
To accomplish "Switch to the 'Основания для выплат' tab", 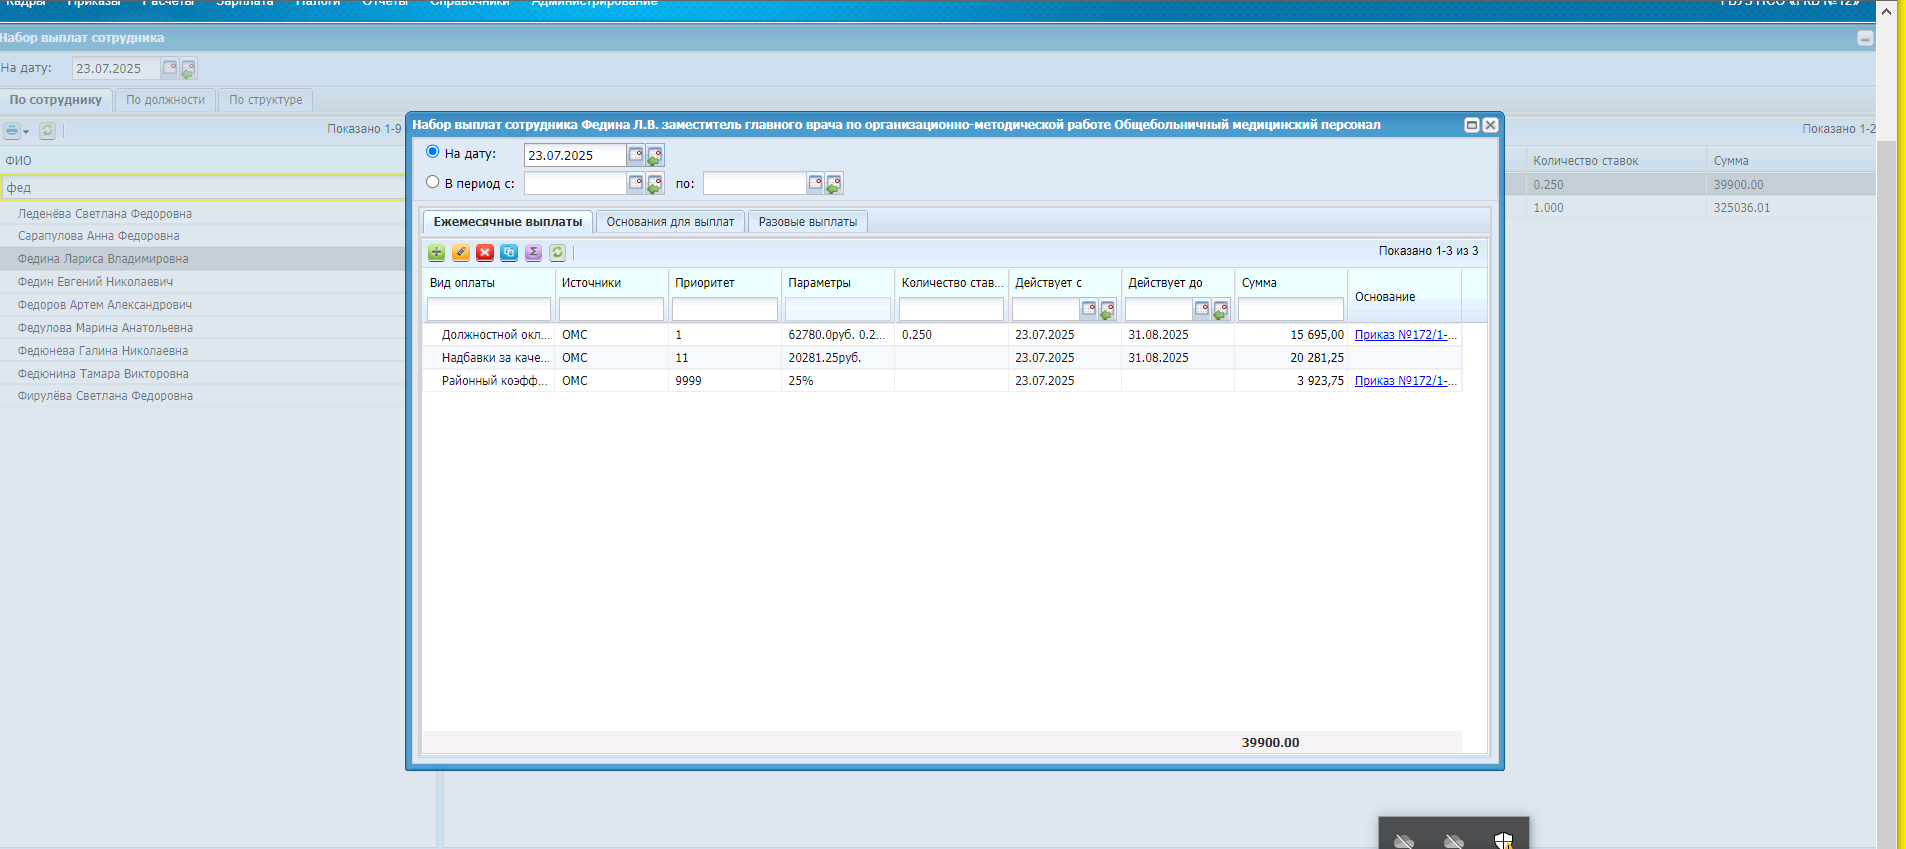I will [670, 222].
